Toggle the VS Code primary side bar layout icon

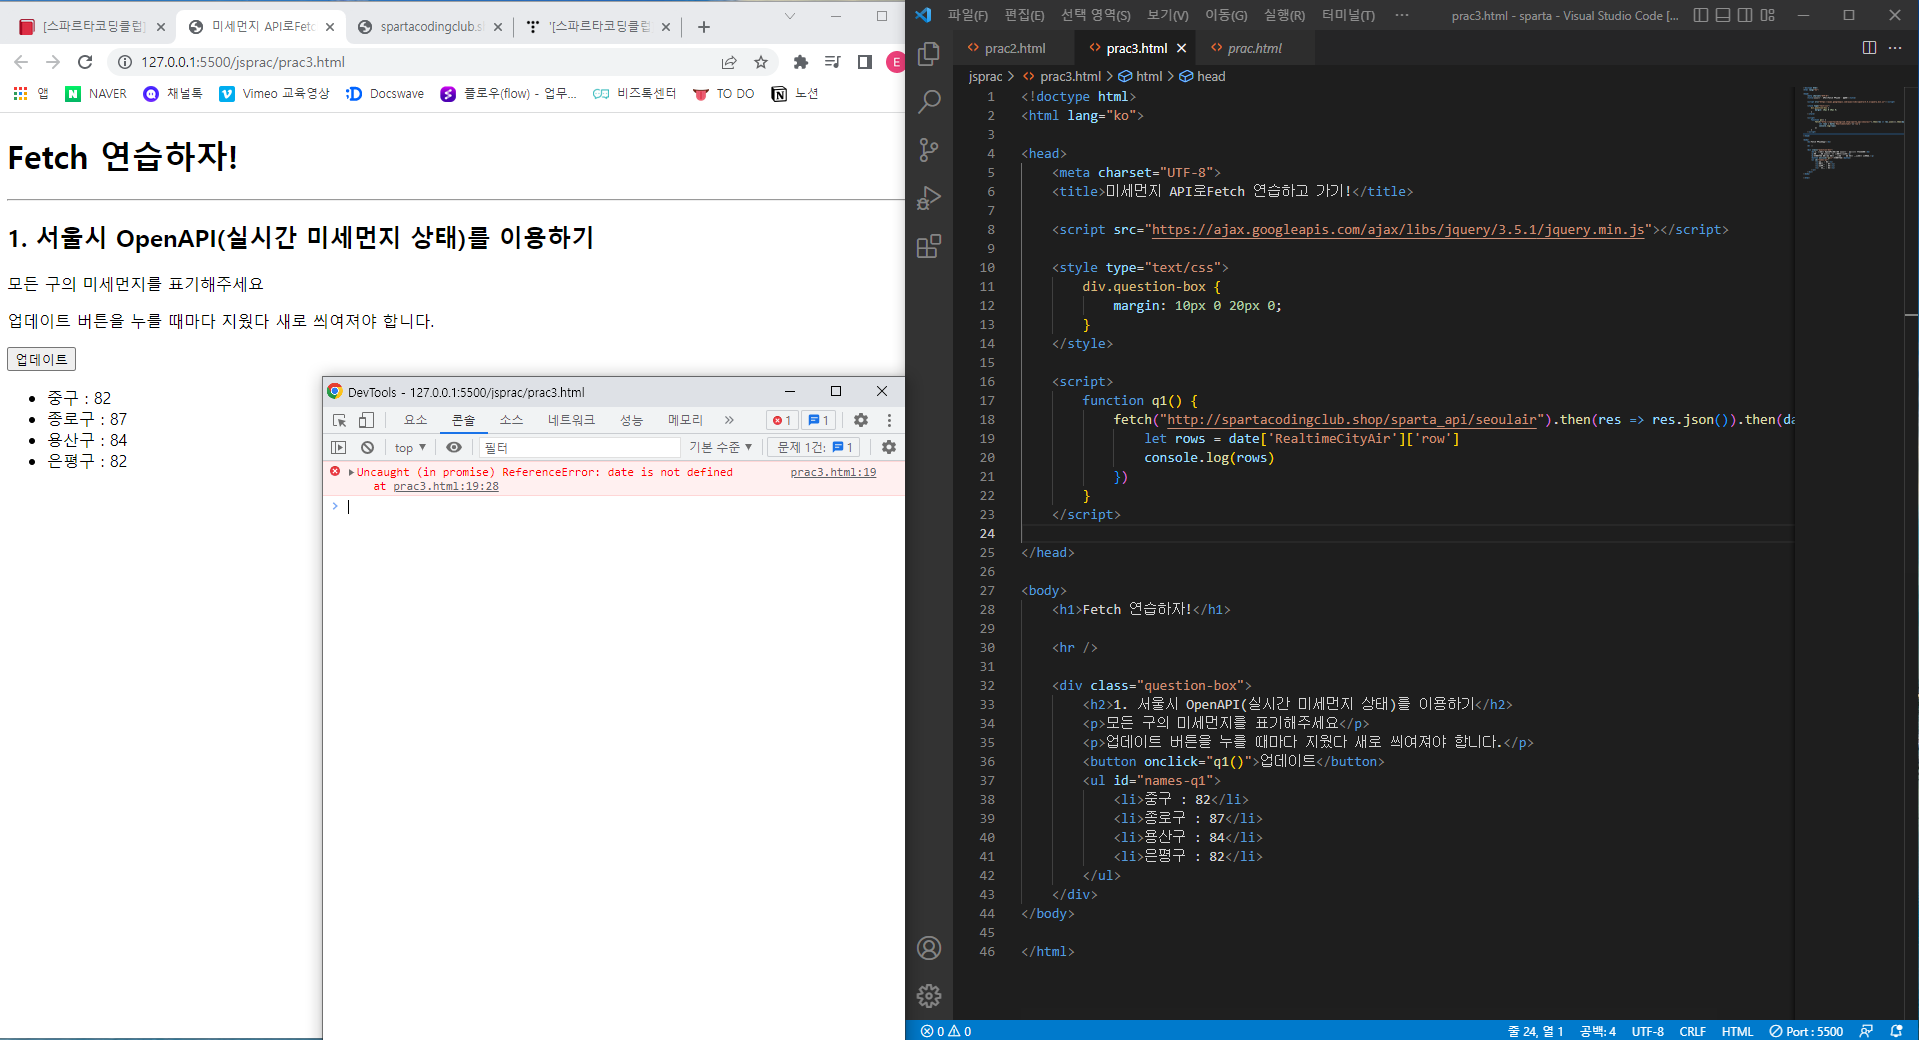(1701, 15)
